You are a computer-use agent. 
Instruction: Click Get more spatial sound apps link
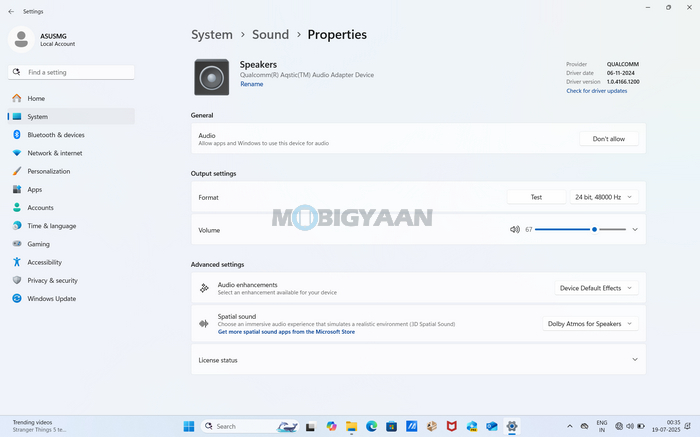click(x=286, y=332)
